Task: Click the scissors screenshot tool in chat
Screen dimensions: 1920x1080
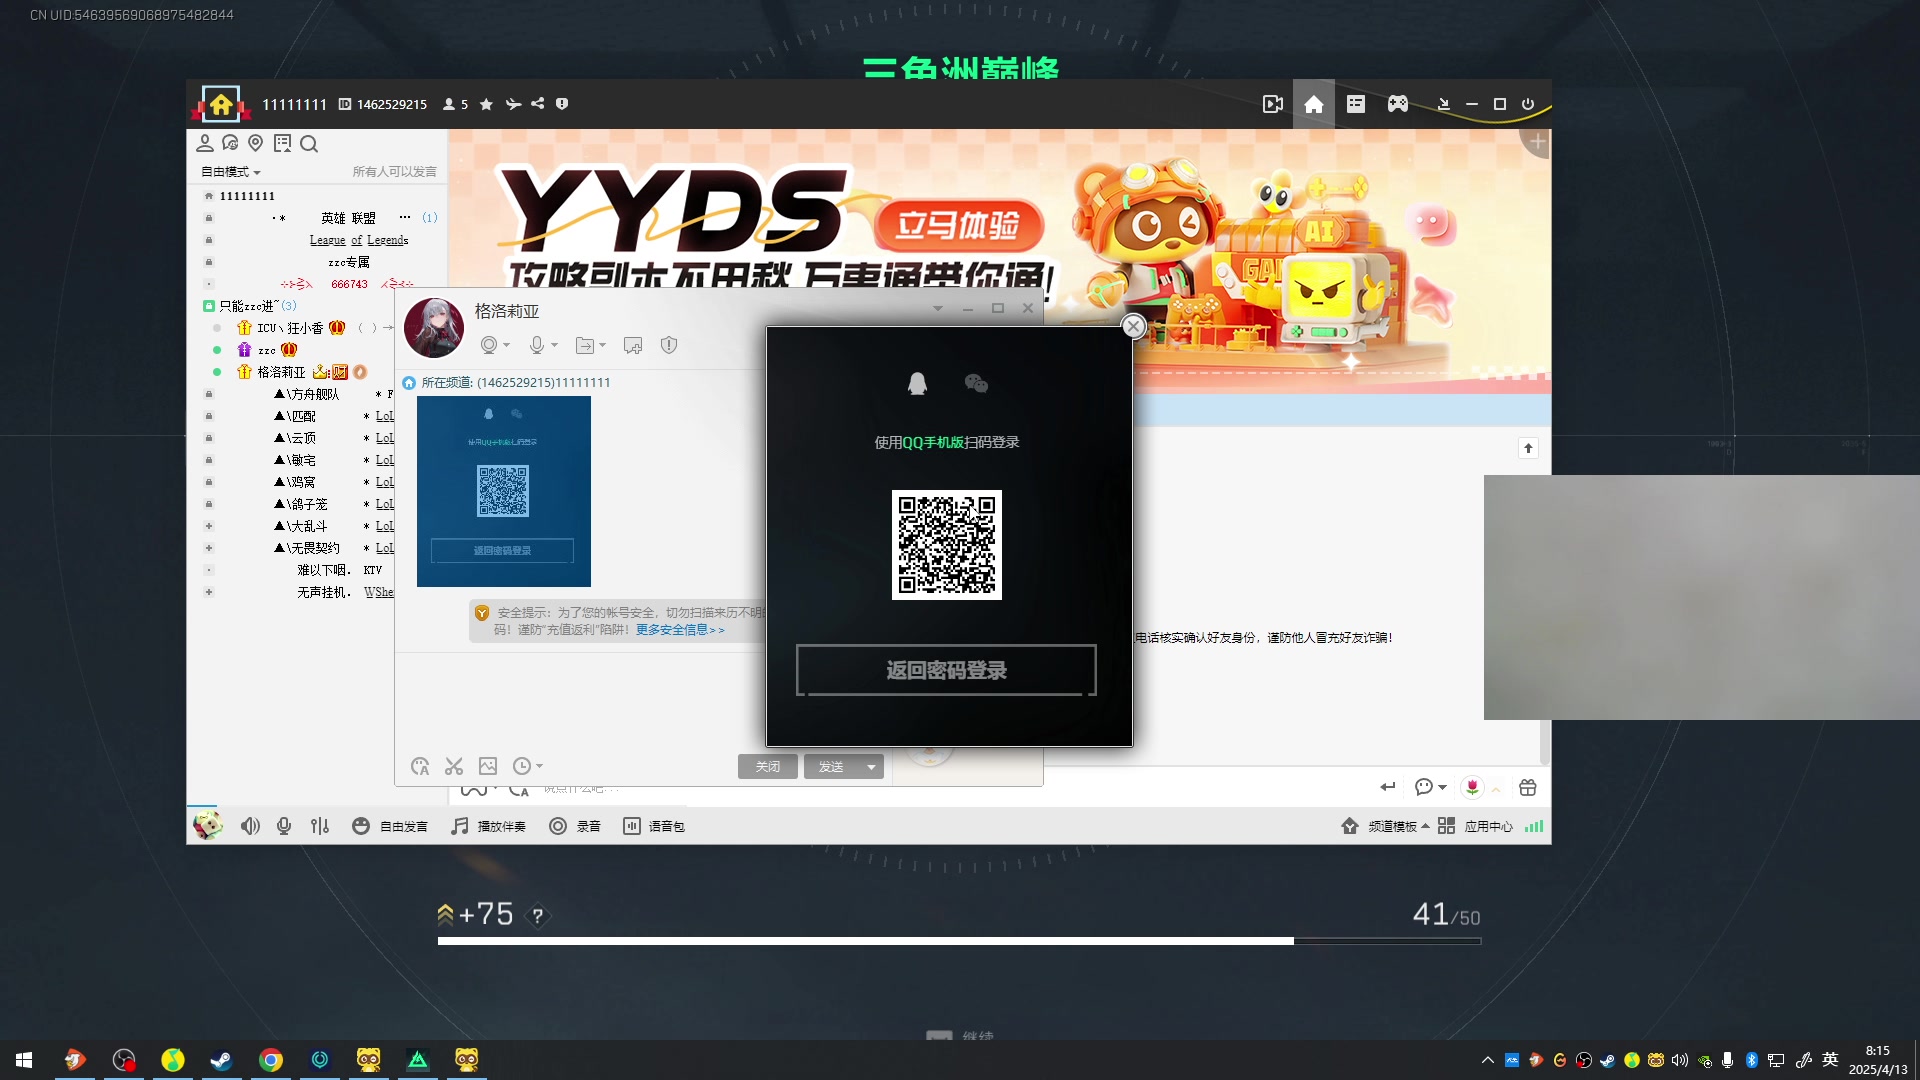Action: pos(454,766)
